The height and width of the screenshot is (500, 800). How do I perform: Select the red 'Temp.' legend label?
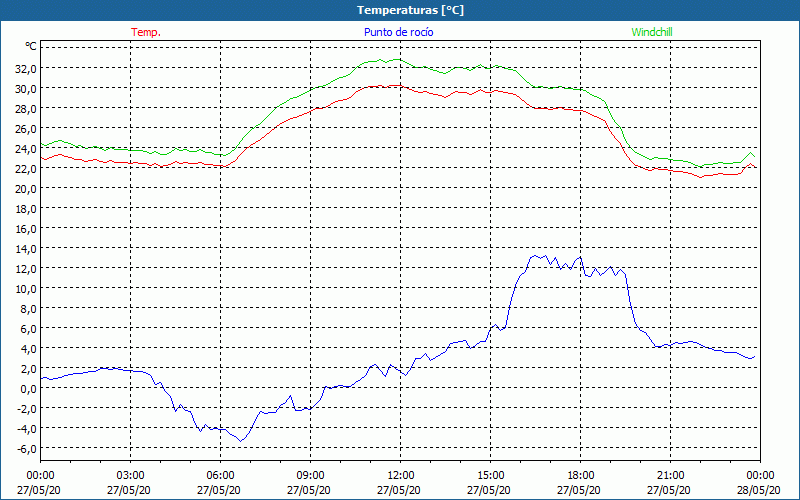coord(146,32)
